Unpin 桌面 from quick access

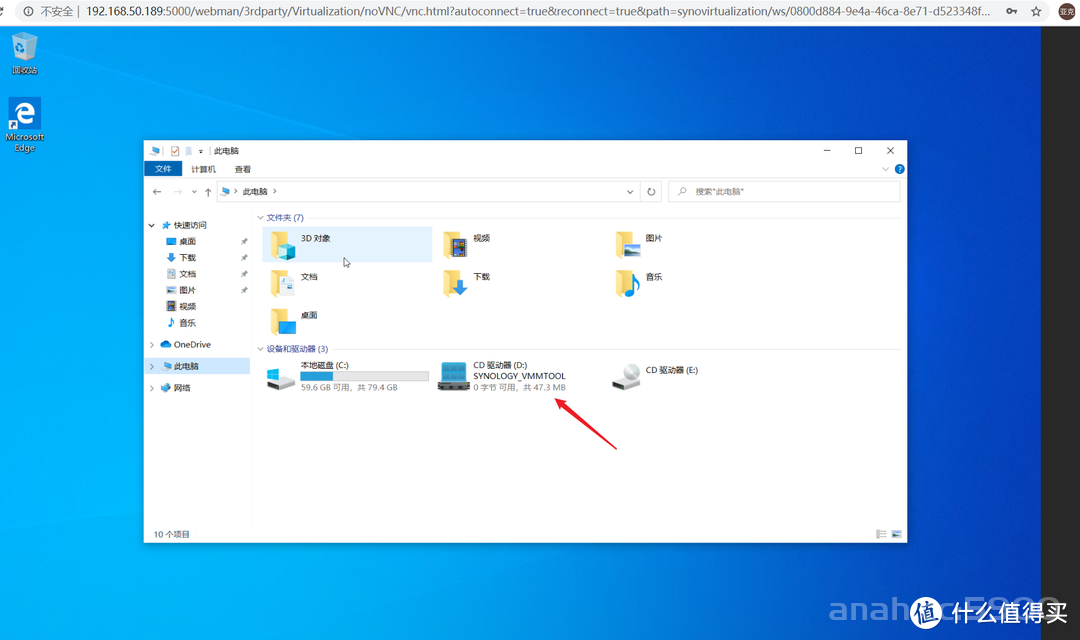pyautogui.click(x=244, y=242)
